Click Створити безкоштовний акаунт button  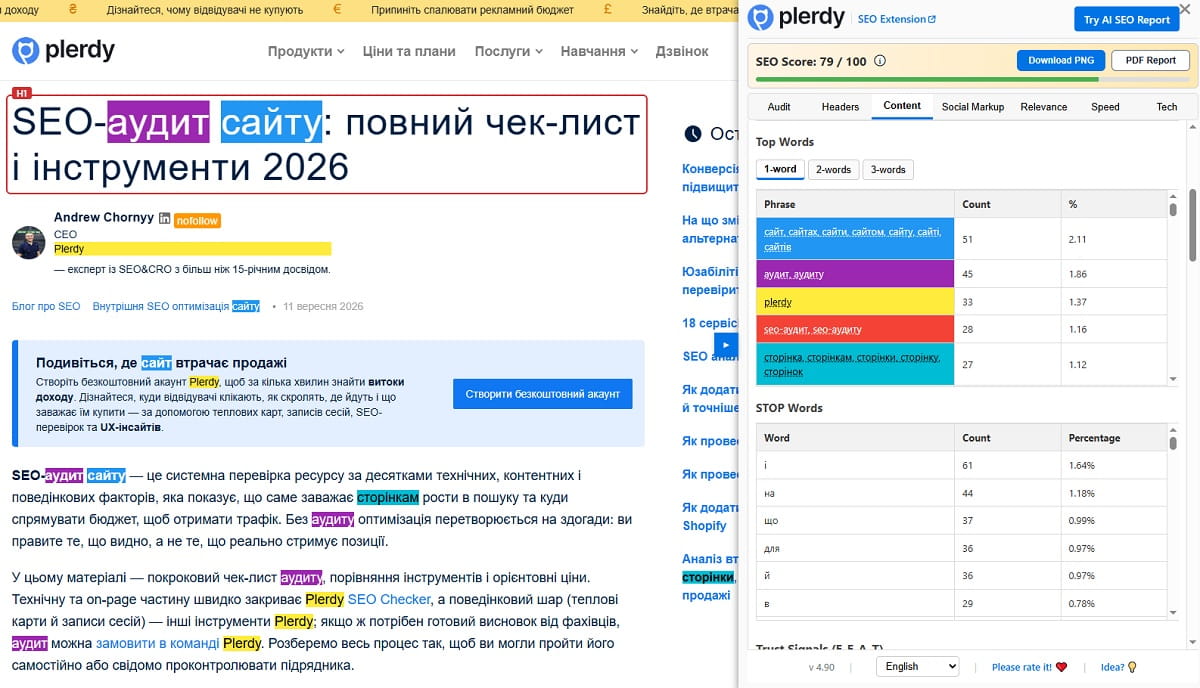(542, 394)
